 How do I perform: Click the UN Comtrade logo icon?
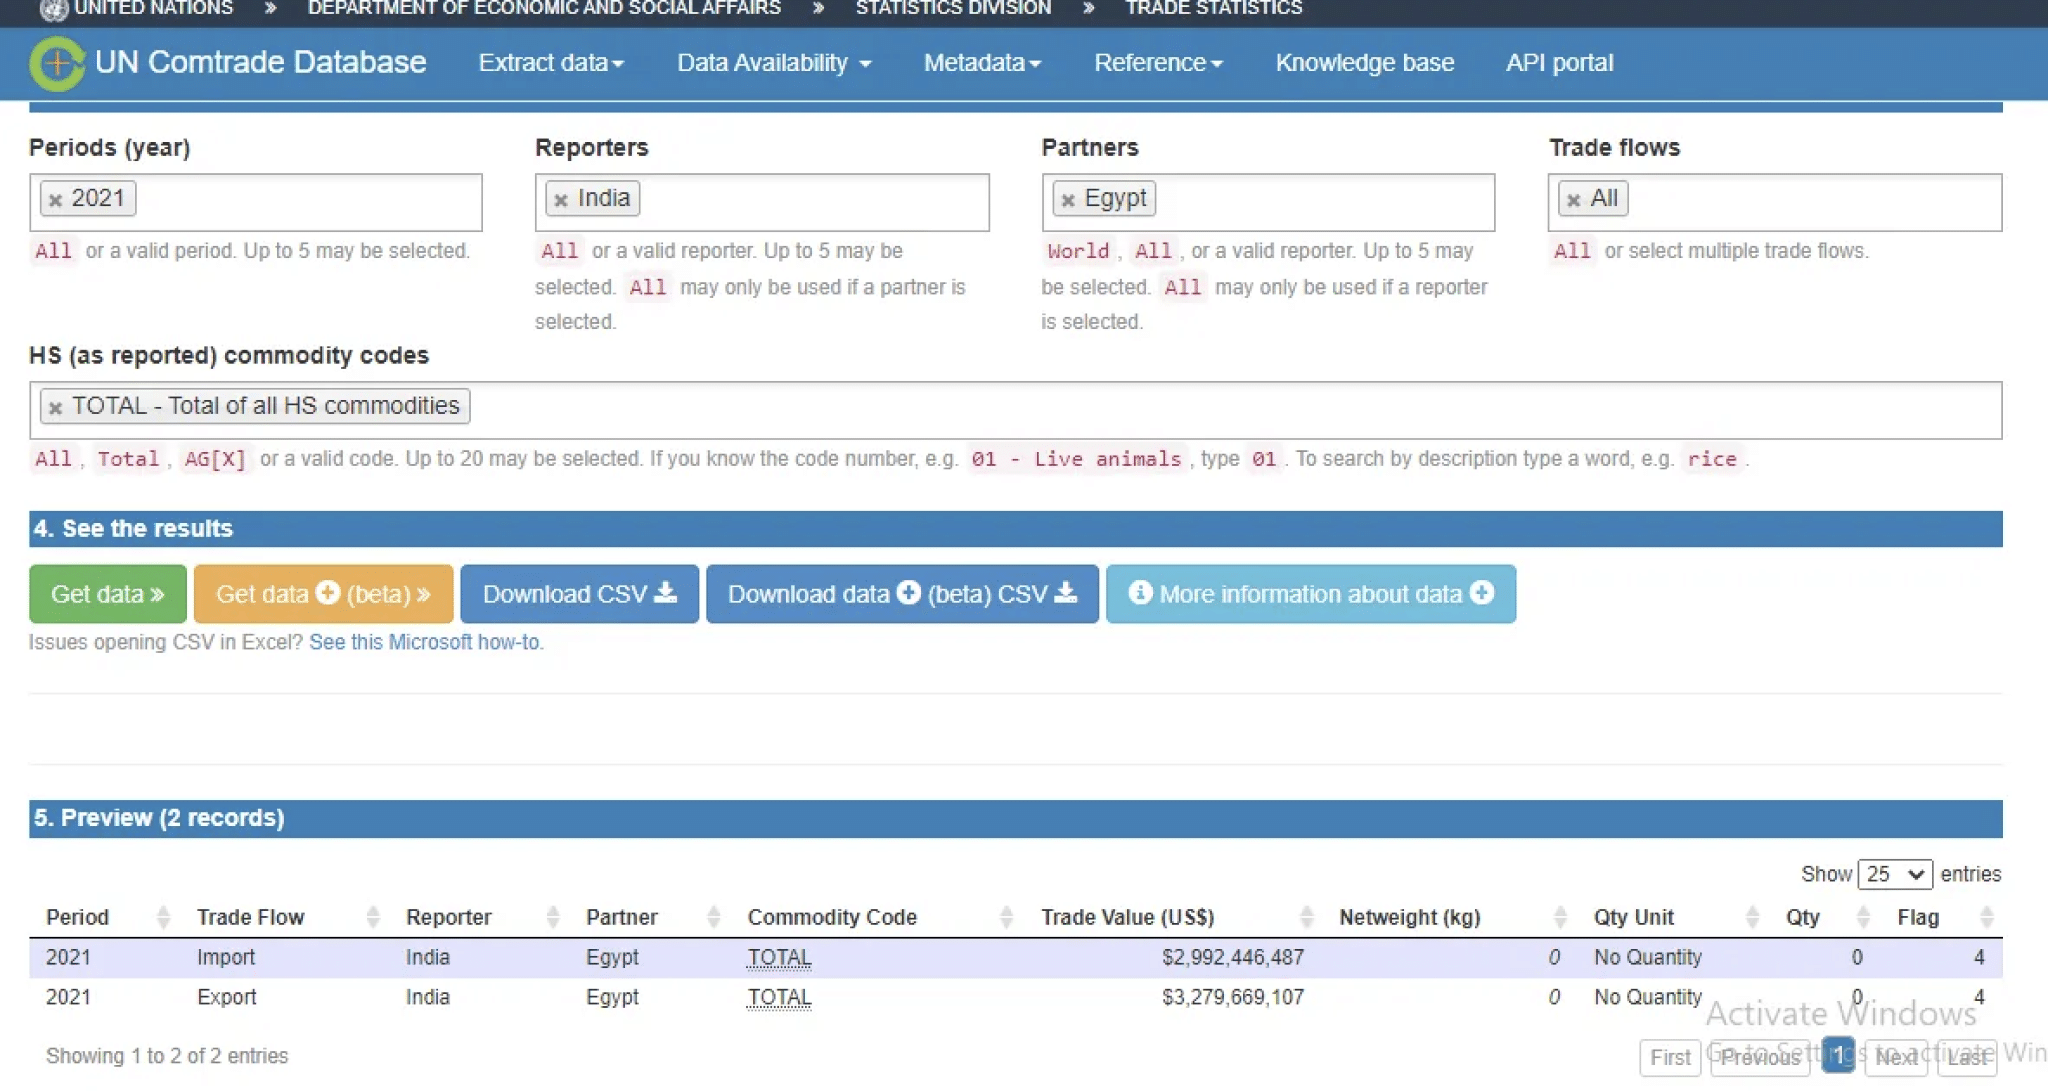(x=57, y=63)
